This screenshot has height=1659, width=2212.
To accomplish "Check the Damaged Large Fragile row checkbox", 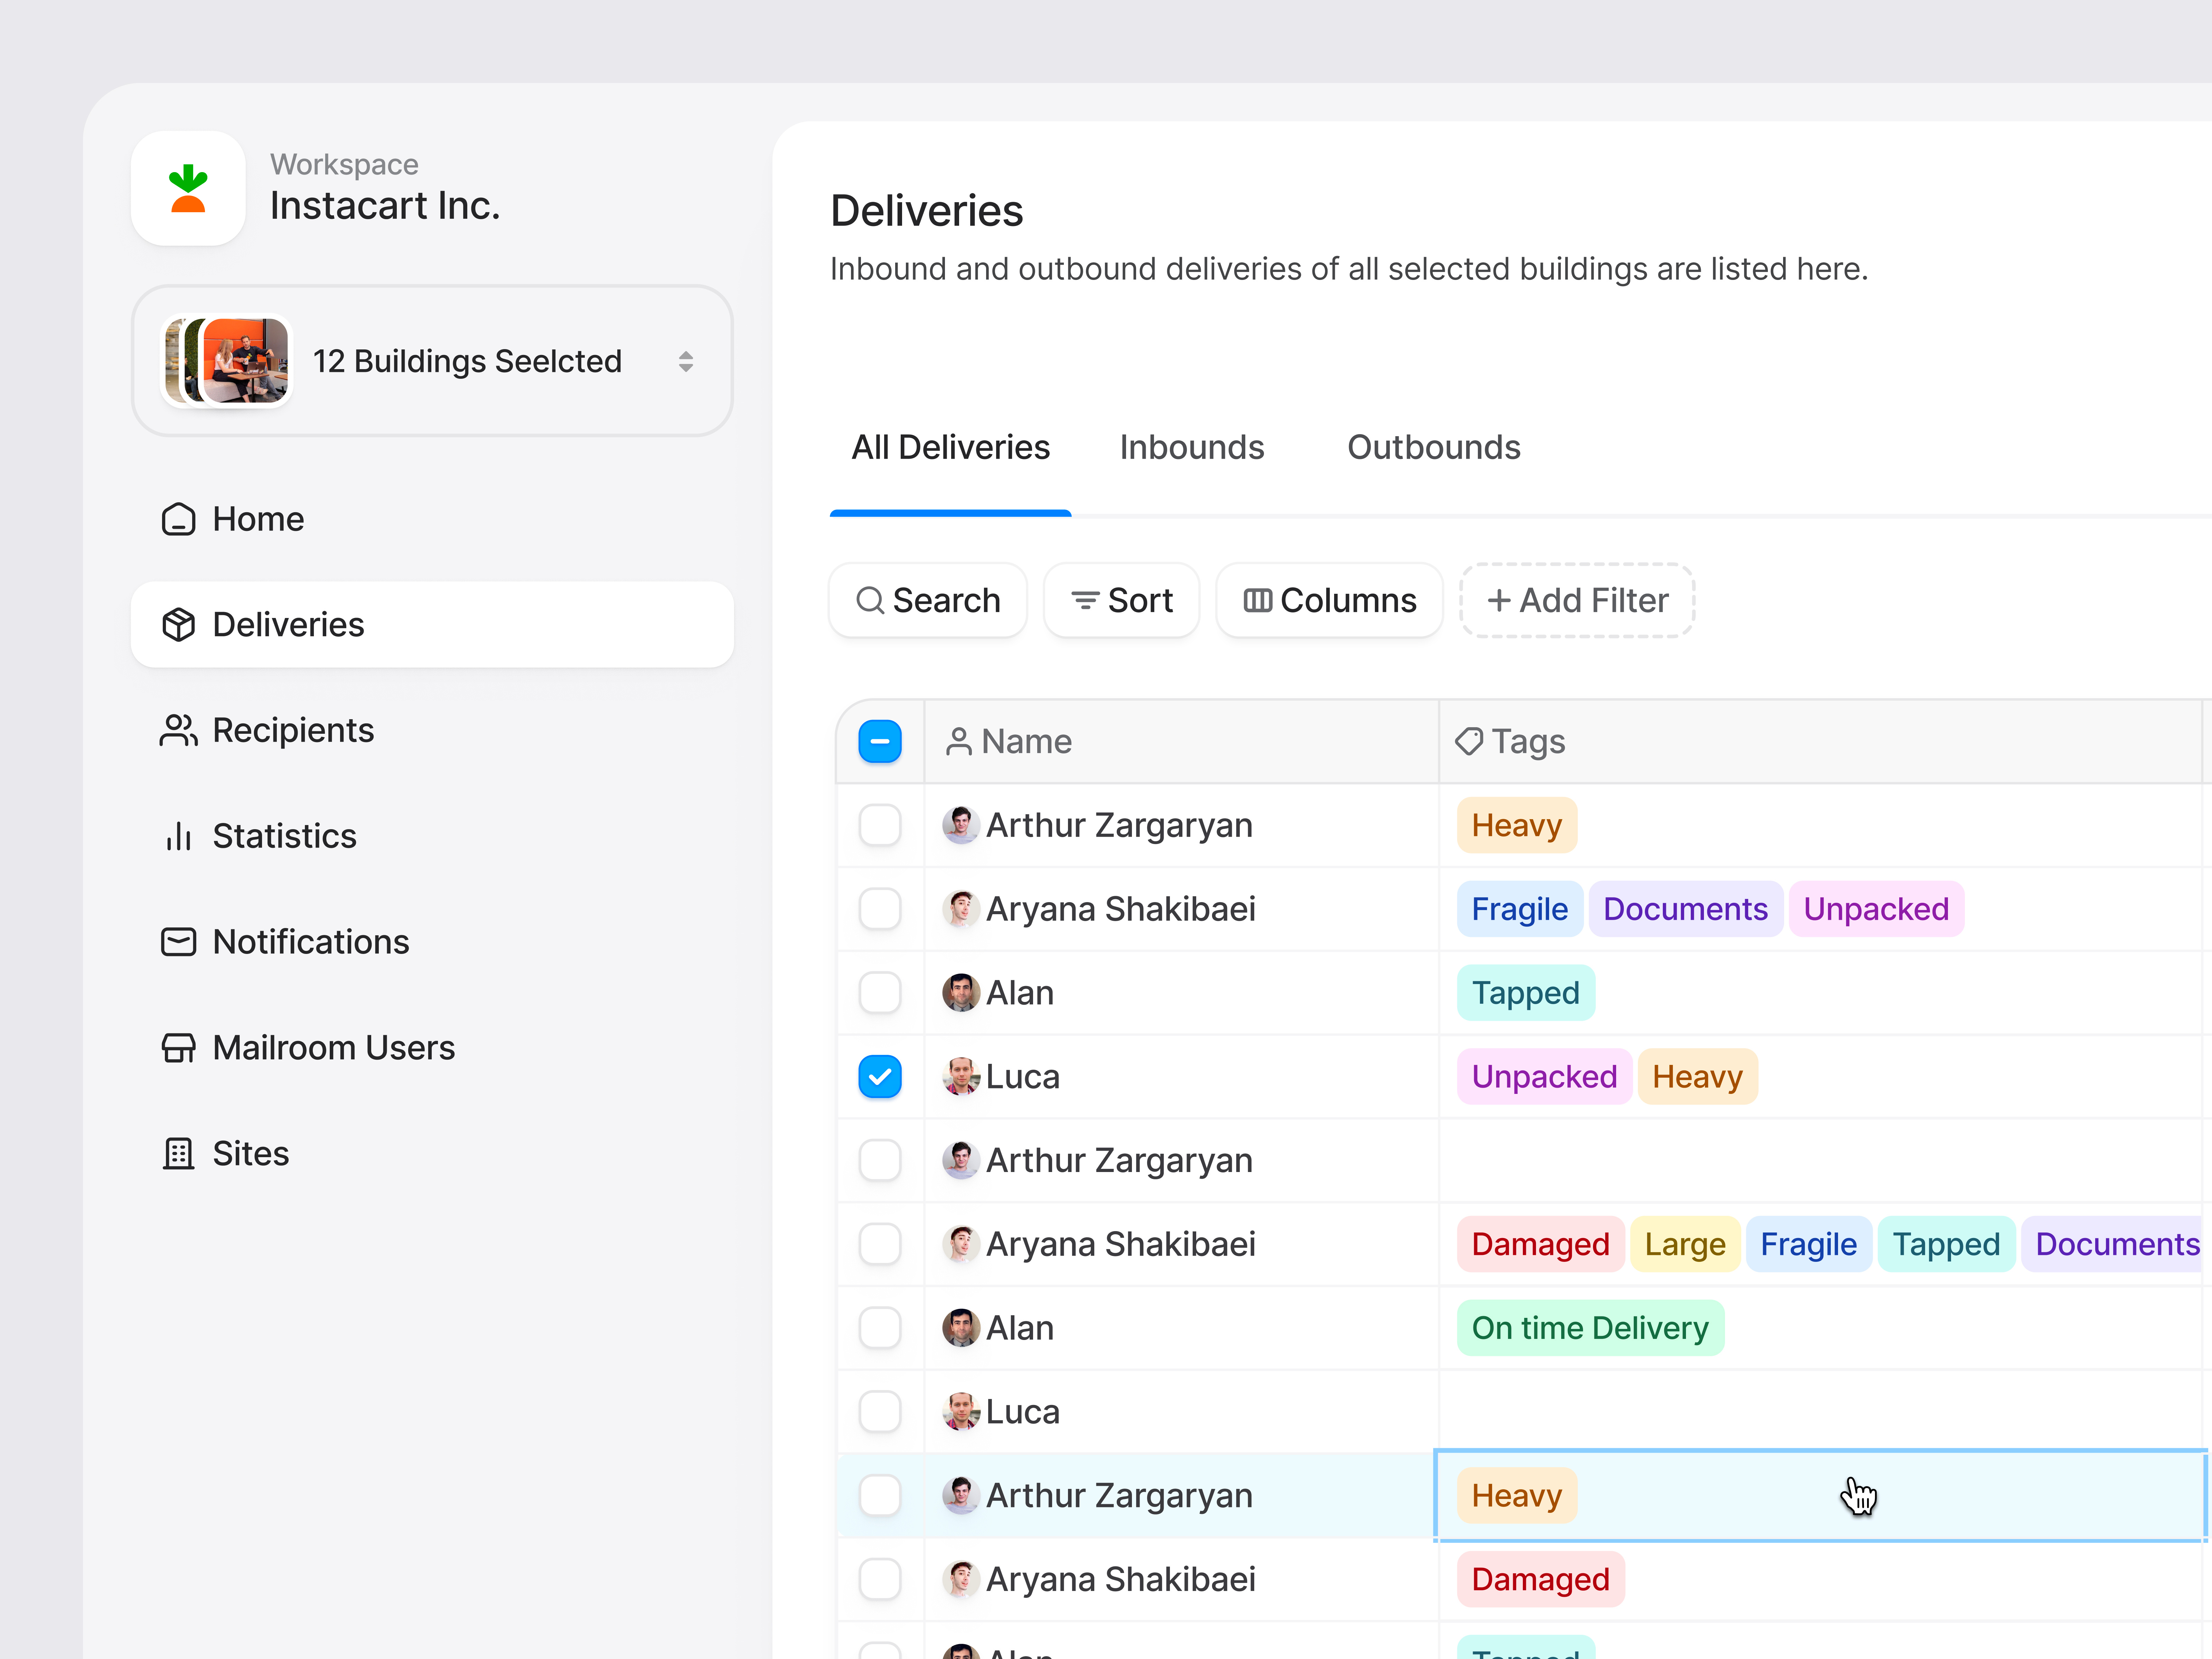I will pyautogui.click(x=880, y=1244).
